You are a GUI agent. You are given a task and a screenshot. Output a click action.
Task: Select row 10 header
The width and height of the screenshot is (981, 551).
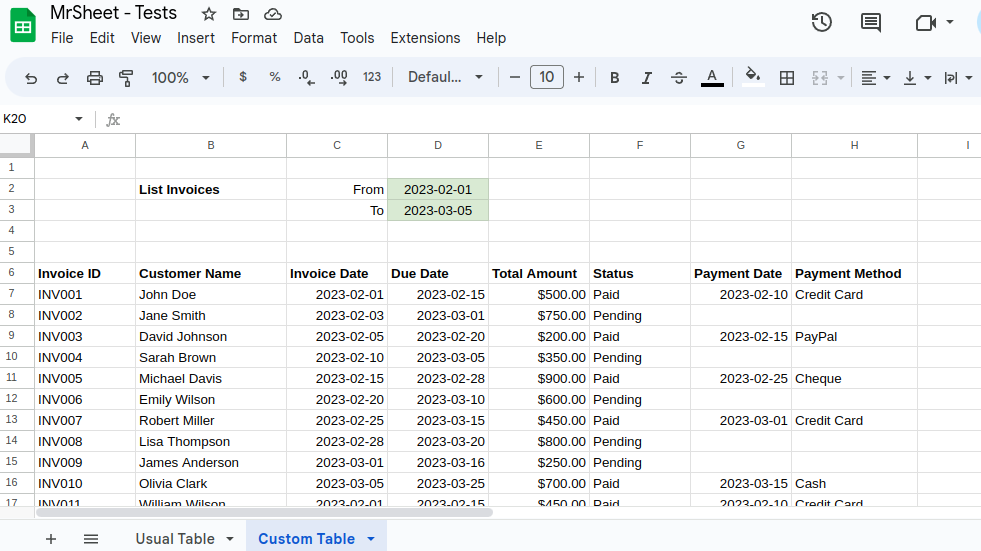pos(17,357)
